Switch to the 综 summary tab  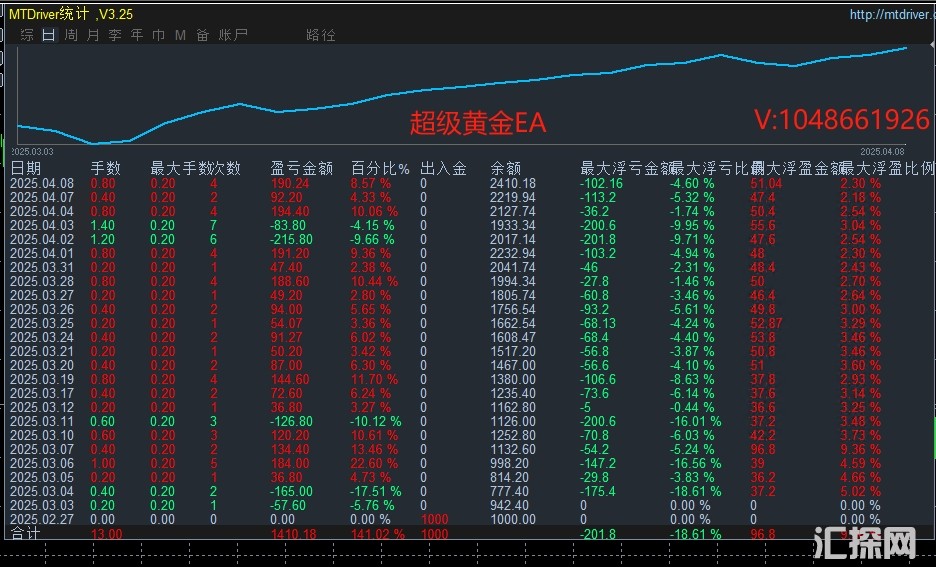coord(27,35)
